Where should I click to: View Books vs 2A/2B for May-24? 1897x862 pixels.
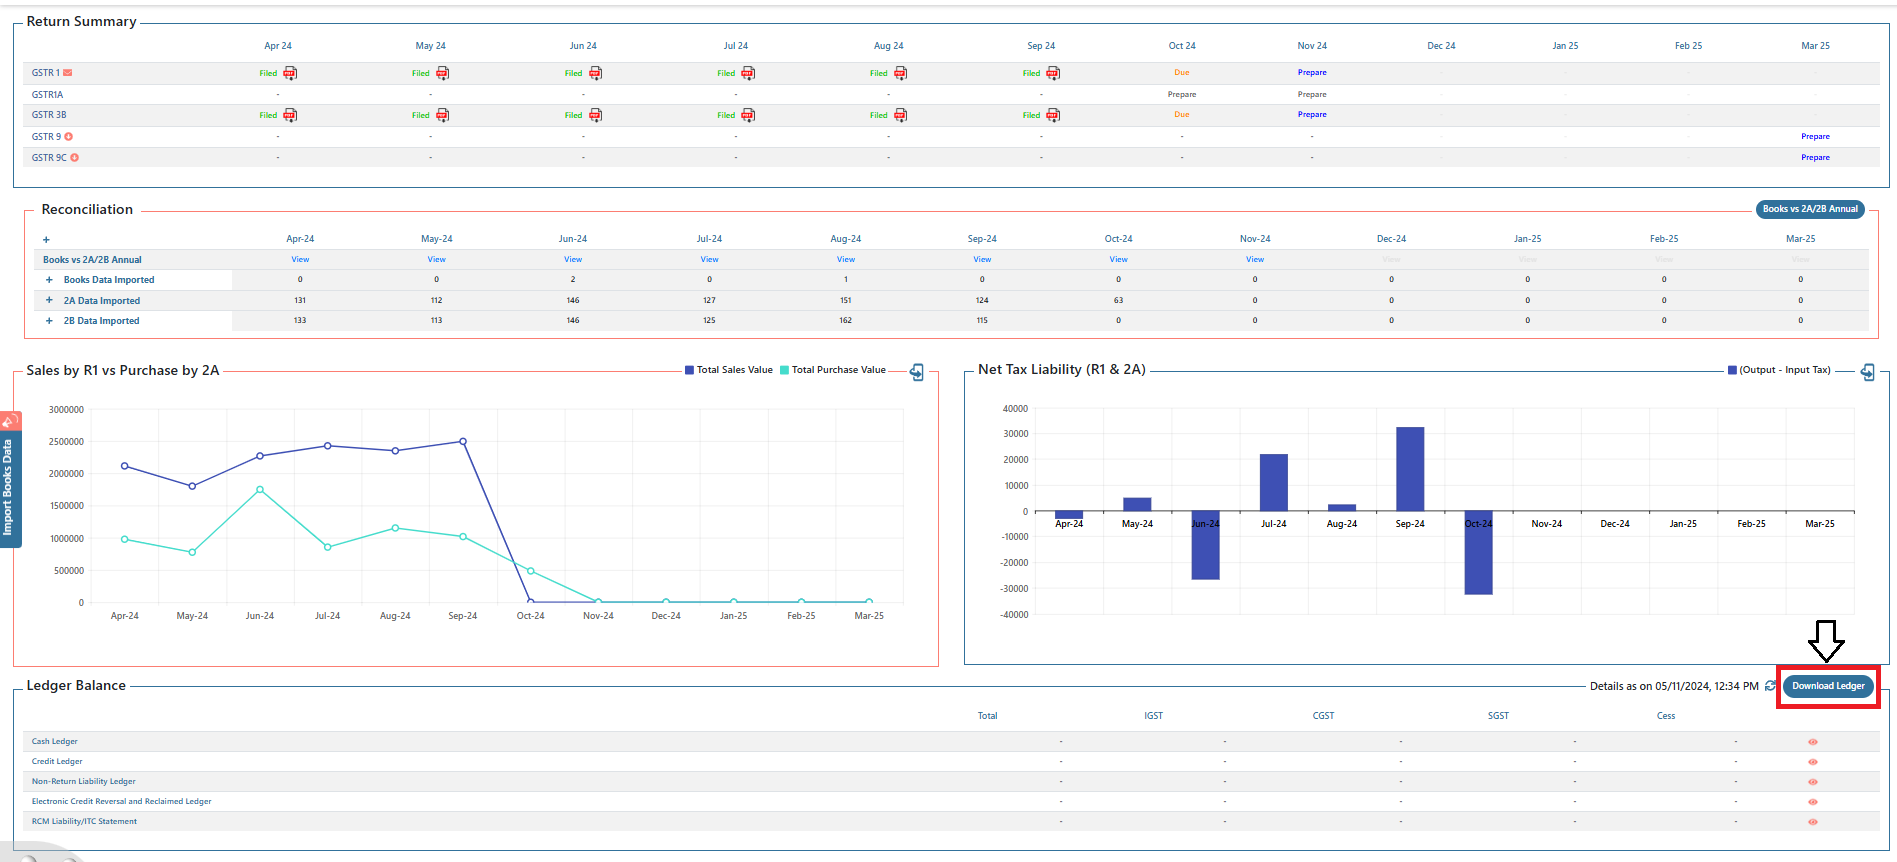click(437, 260)
